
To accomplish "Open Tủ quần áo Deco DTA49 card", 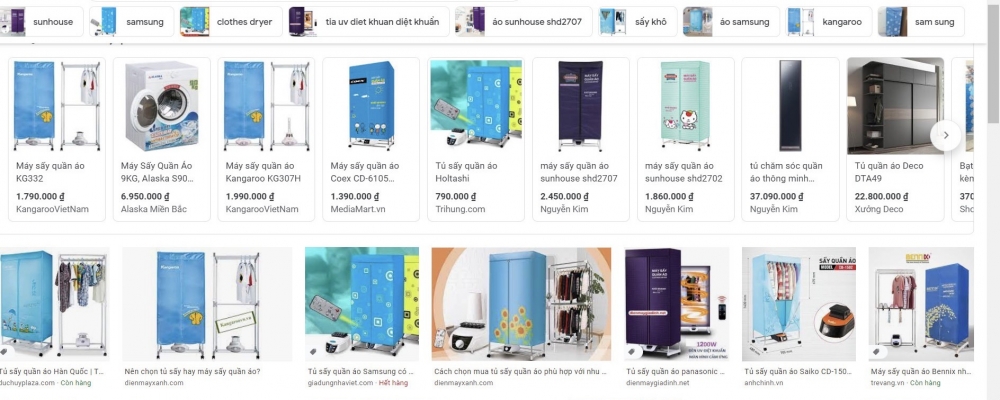I will coord(895,139).
